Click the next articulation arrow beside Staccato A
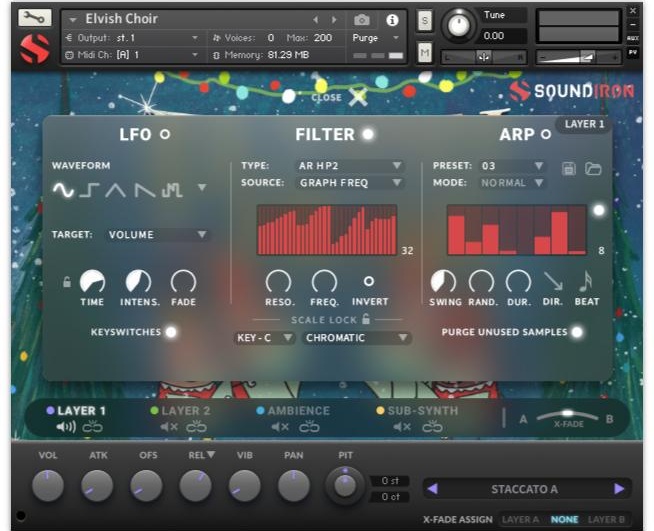 619,488
